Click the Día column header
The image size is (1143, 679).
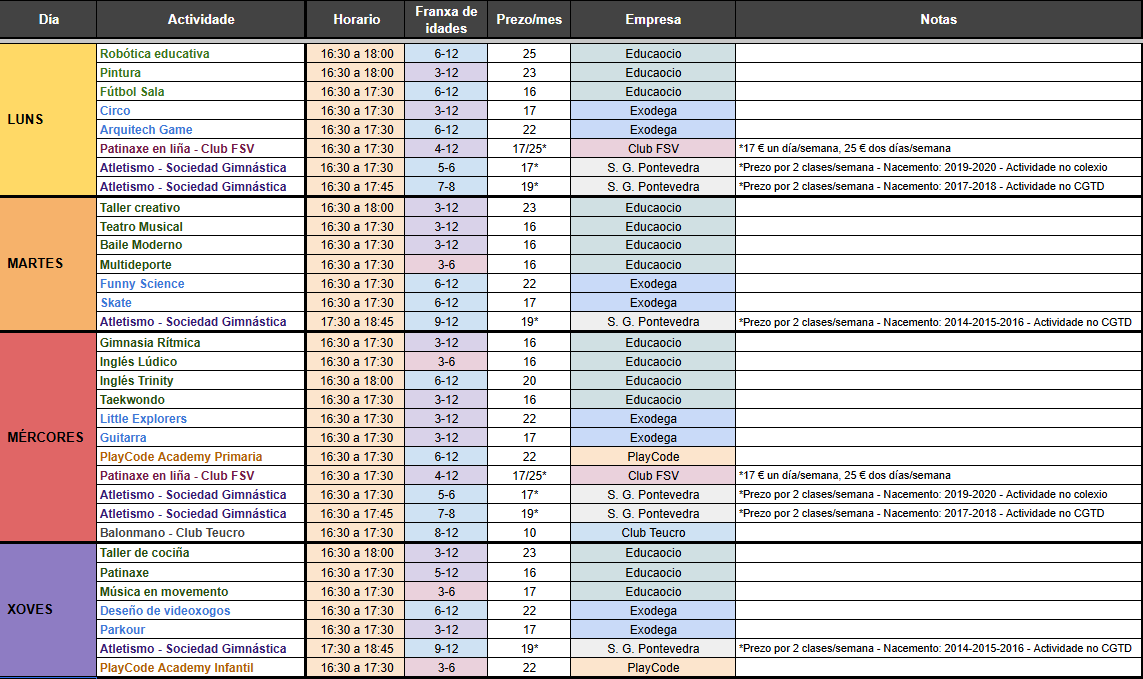48,20
